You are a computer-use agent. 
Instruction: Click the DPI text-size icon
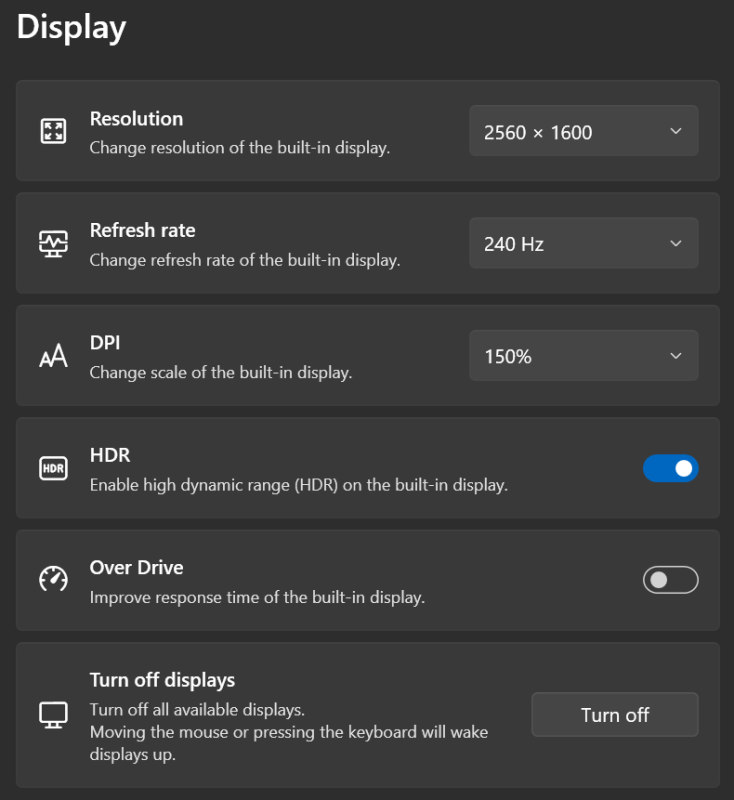point(53,356)
